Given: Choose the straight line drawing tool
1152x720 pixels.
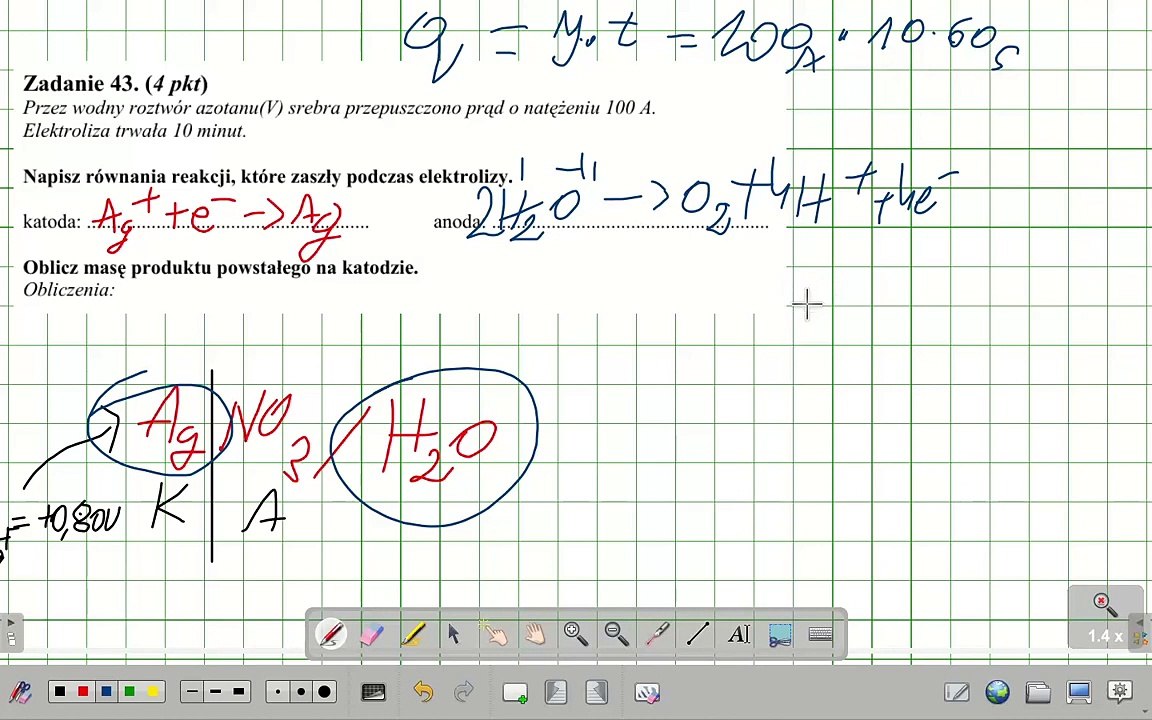Looking at the screenshot, I should 698,633.
